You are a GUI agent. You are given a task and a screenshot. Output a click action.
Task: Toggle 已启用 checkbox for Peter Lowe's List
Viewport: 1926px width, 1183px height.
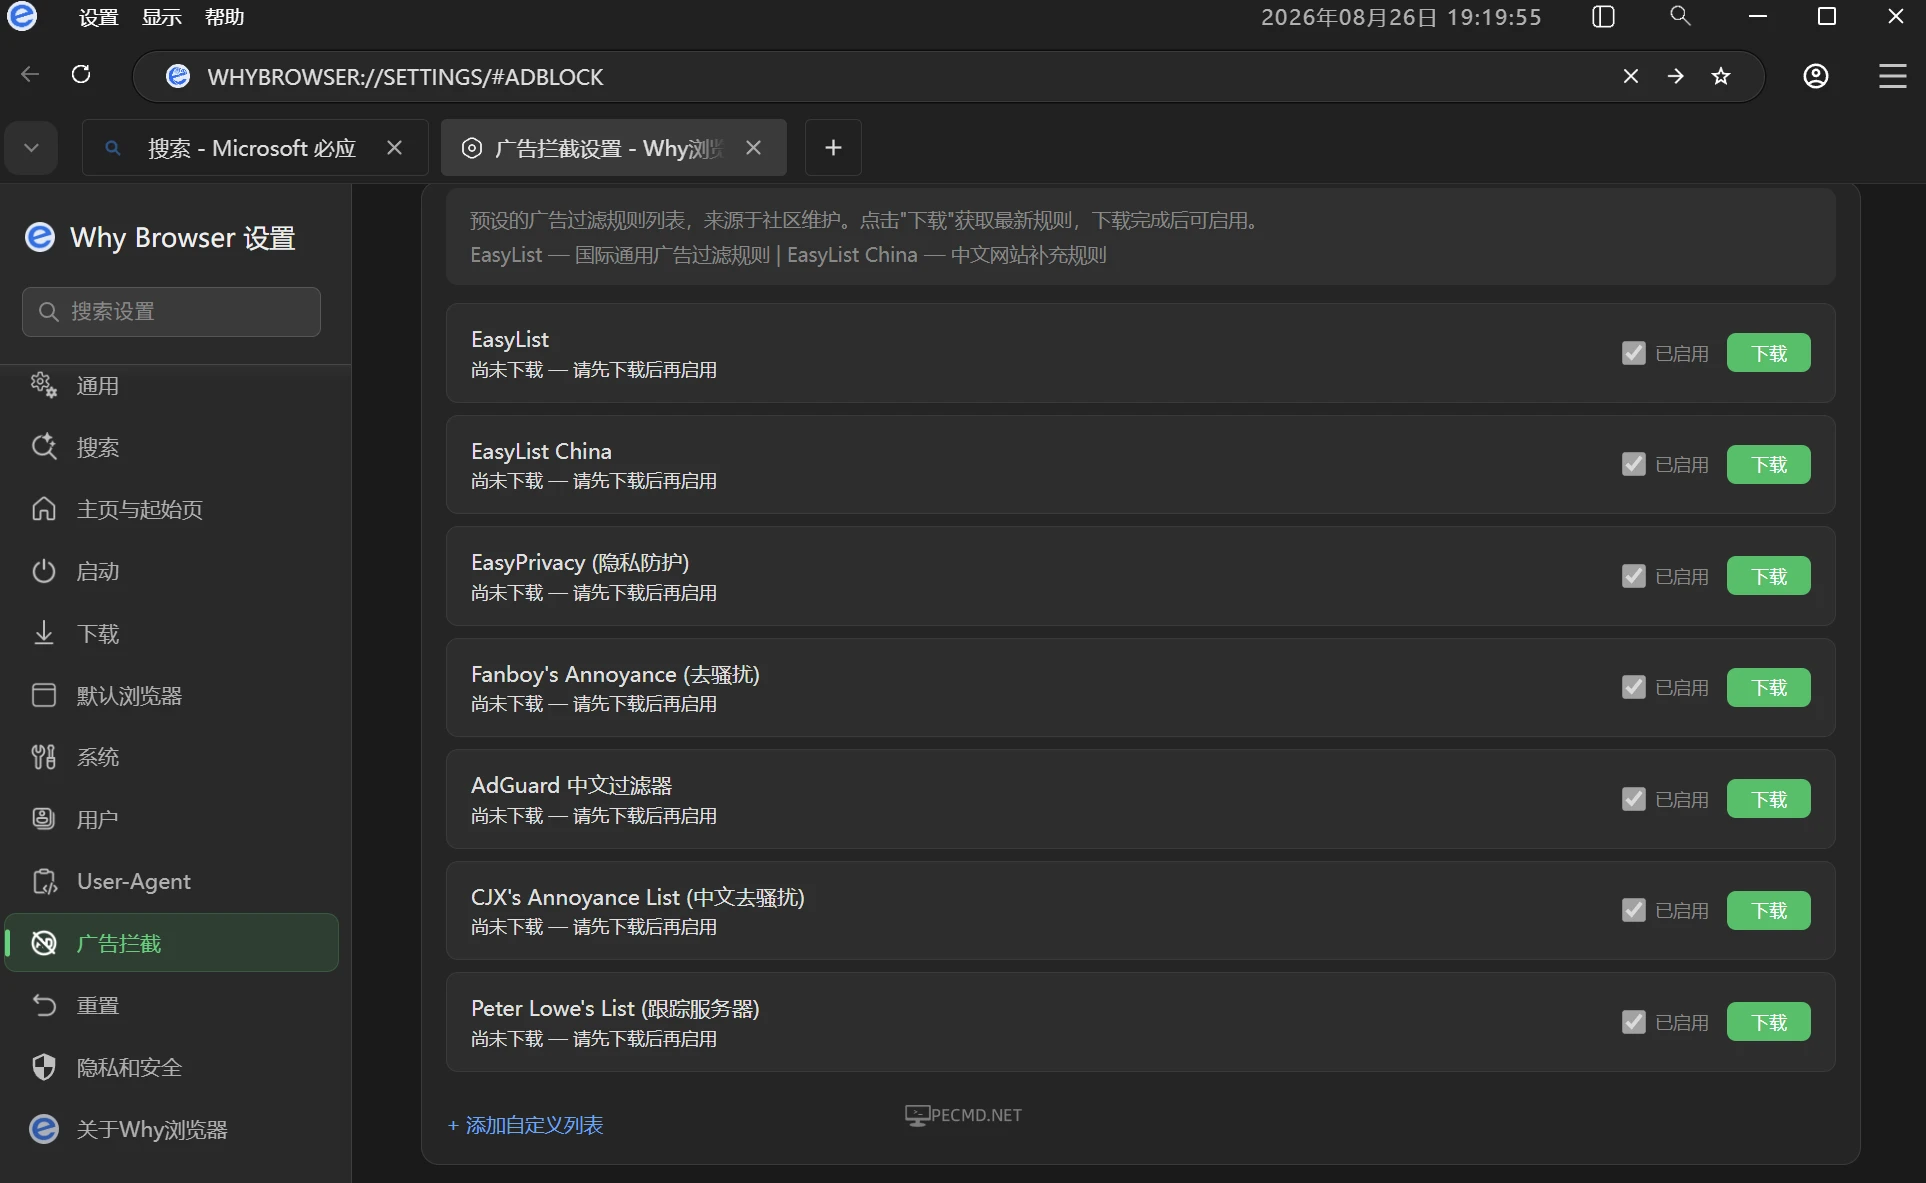tap(1633, 1022)
